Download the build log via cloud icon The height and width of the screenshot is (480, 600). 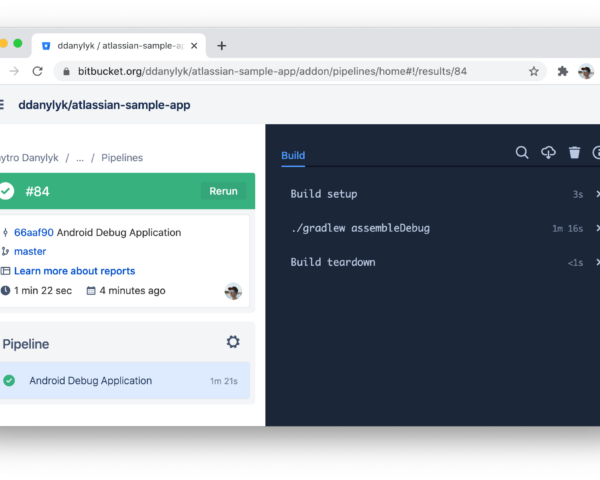click(548, 153)
